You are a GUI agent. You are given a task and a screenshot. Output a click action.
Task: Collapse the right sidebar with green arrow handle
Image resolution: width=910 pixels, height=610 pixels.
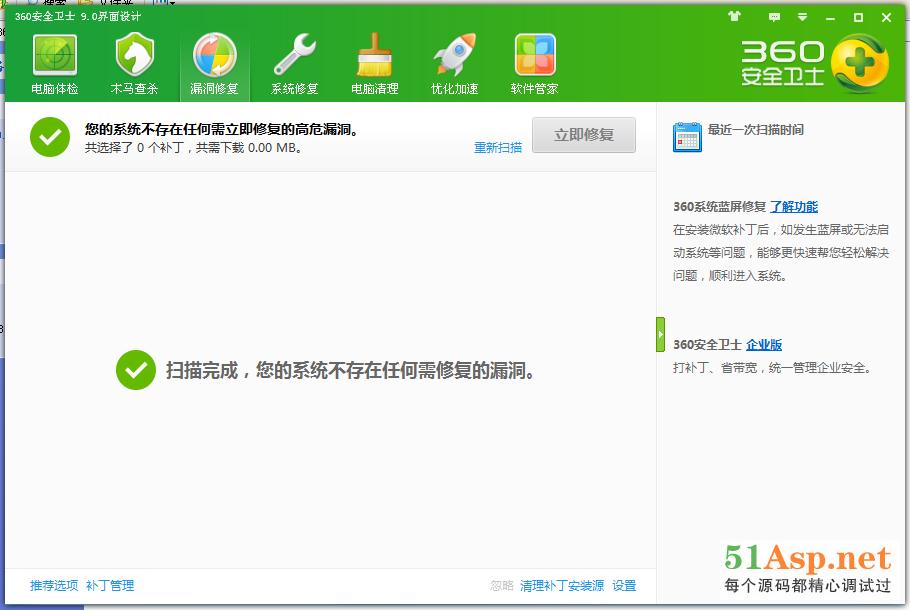[660, 334]
